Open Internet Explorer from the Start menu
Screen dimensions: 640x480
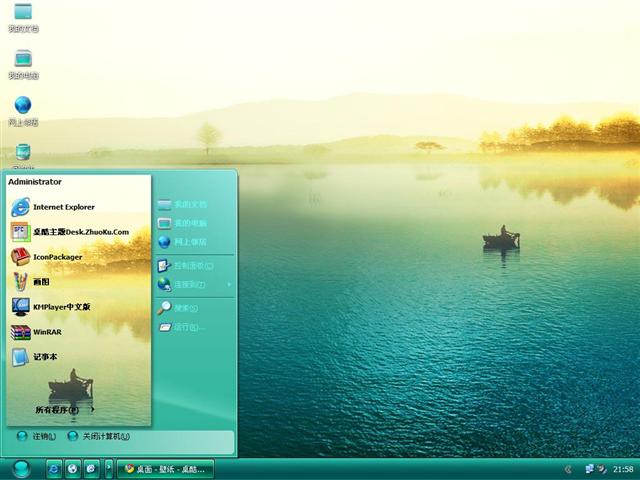(63, 207)
